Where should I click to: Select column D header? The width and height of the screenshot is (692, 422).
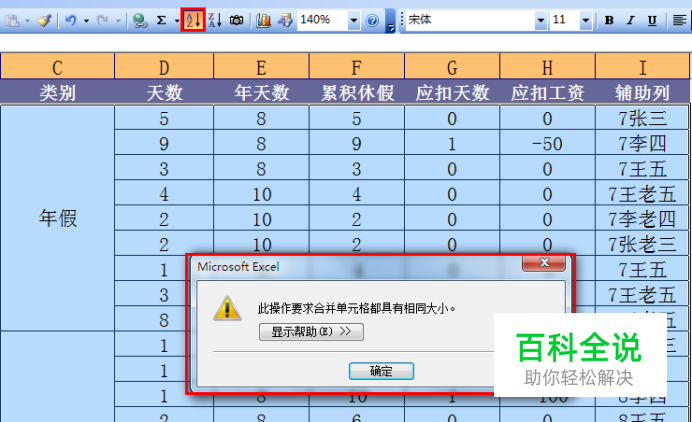164,67
